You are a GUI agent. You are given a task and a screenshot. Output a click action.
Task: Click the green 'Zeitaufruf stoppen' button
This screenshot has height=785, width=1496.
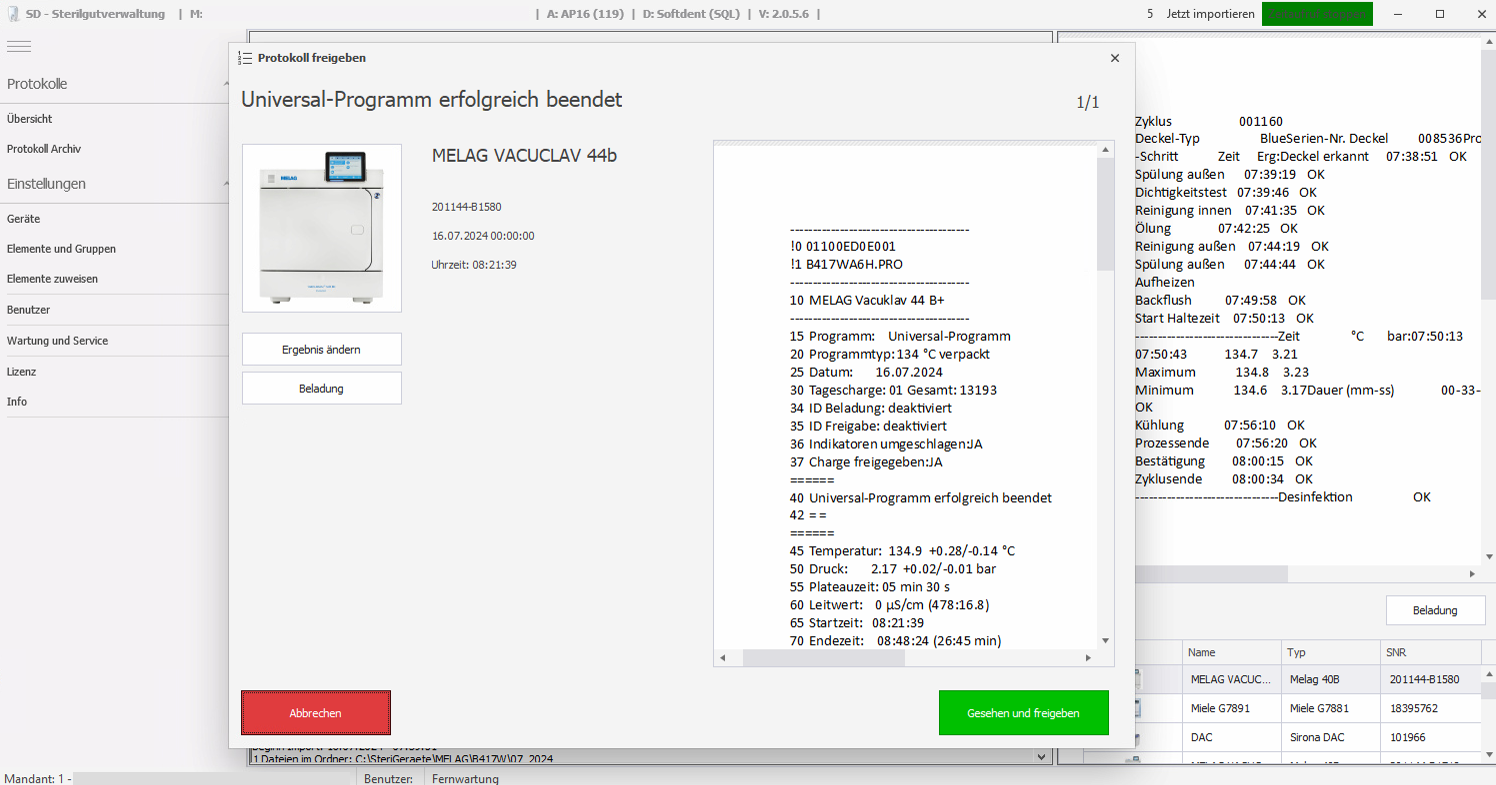[1317, 14]
